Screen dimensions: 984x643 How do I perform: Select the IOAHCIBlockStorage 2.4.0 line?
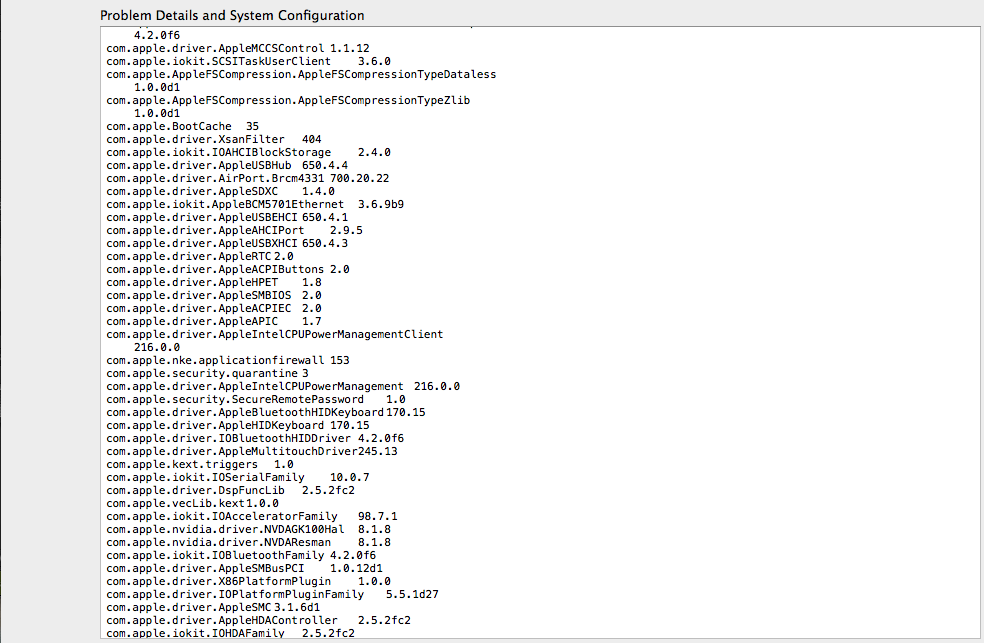249,152
